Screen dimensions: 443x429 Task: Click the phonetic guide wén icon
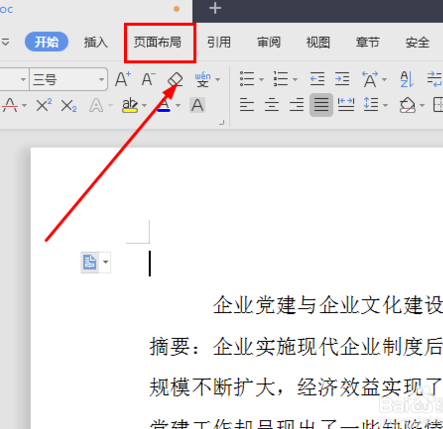click(203, 79)
